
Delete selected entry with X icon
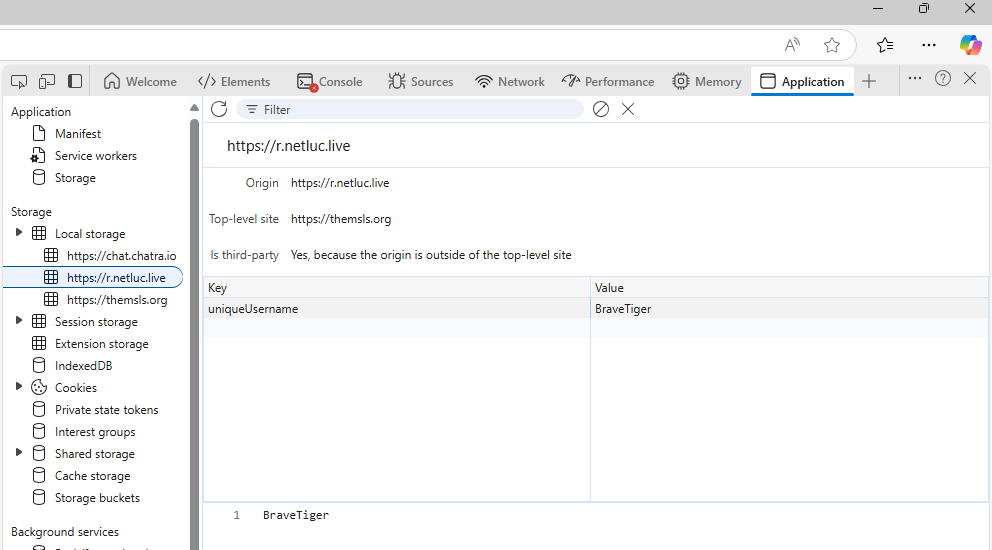(x=628, y=109)
